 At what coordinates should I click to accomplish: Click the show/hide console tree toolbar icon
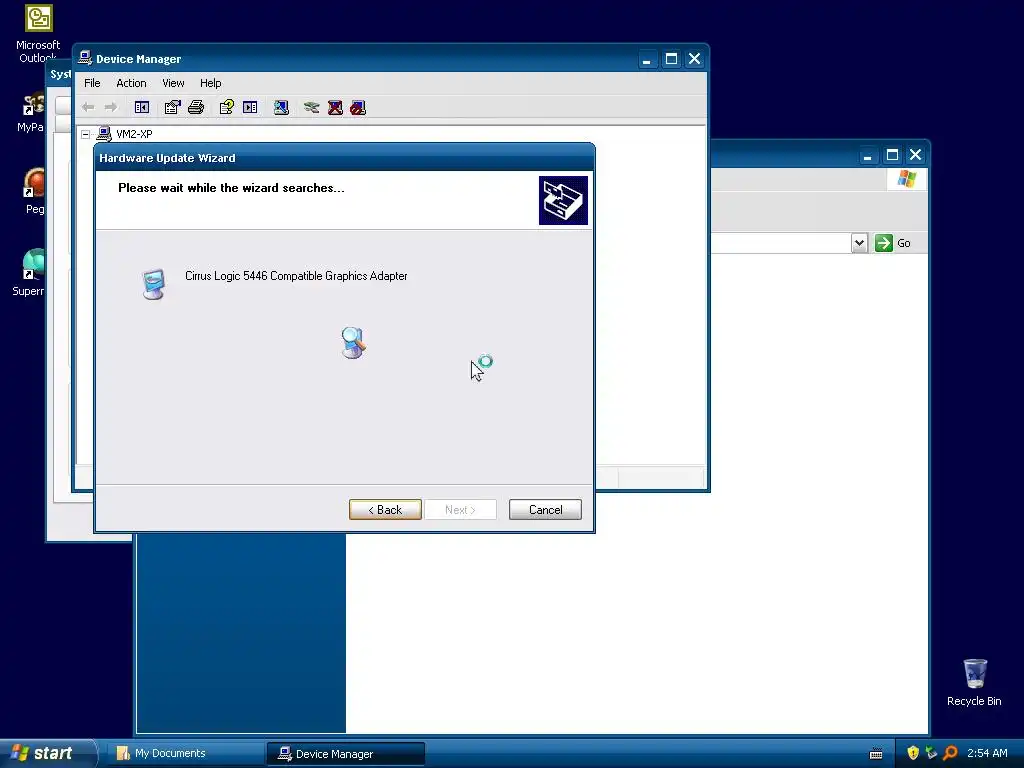tap(142, 107)
